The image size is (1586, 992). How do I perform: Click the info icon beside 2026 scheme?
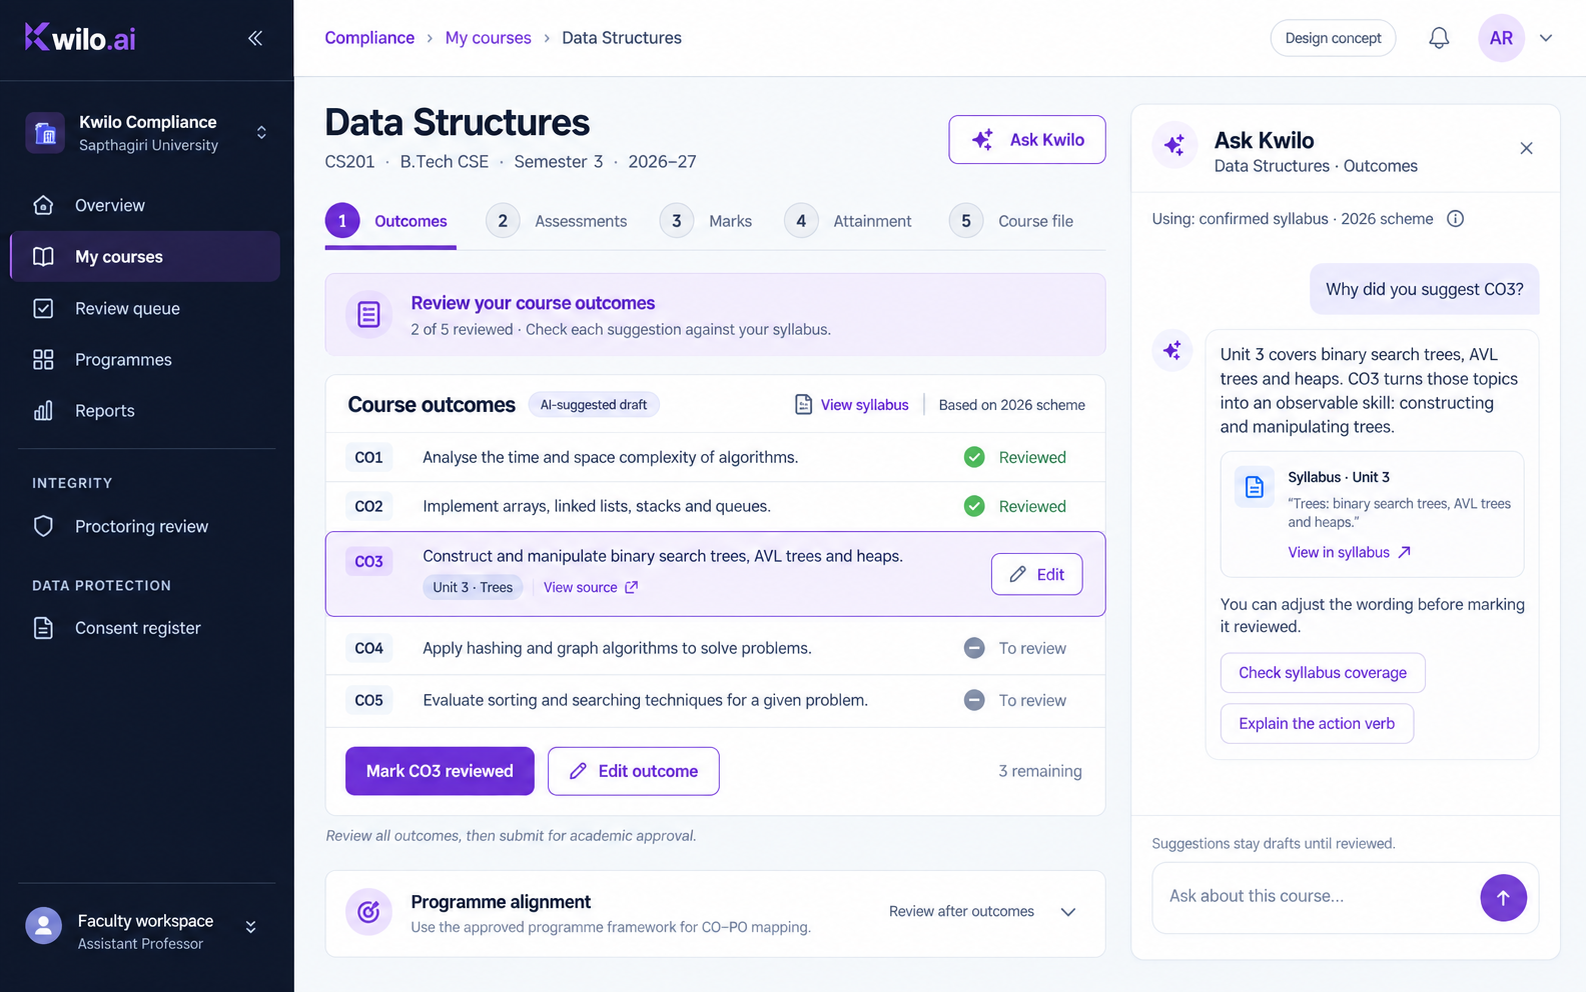(x=1455, y=219)
